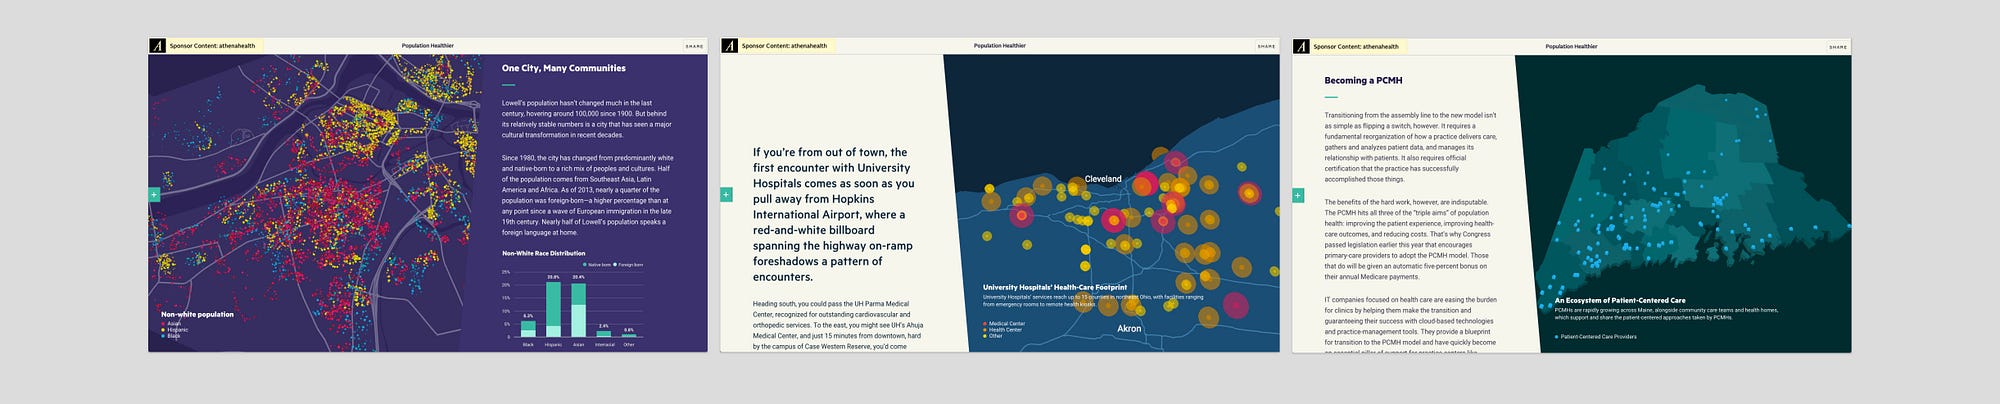This screenshot has width=2000, height=404.
Task: Click Sponsor Content: athenahealth label on the PCMH page
Action: tap(1356, 46)
